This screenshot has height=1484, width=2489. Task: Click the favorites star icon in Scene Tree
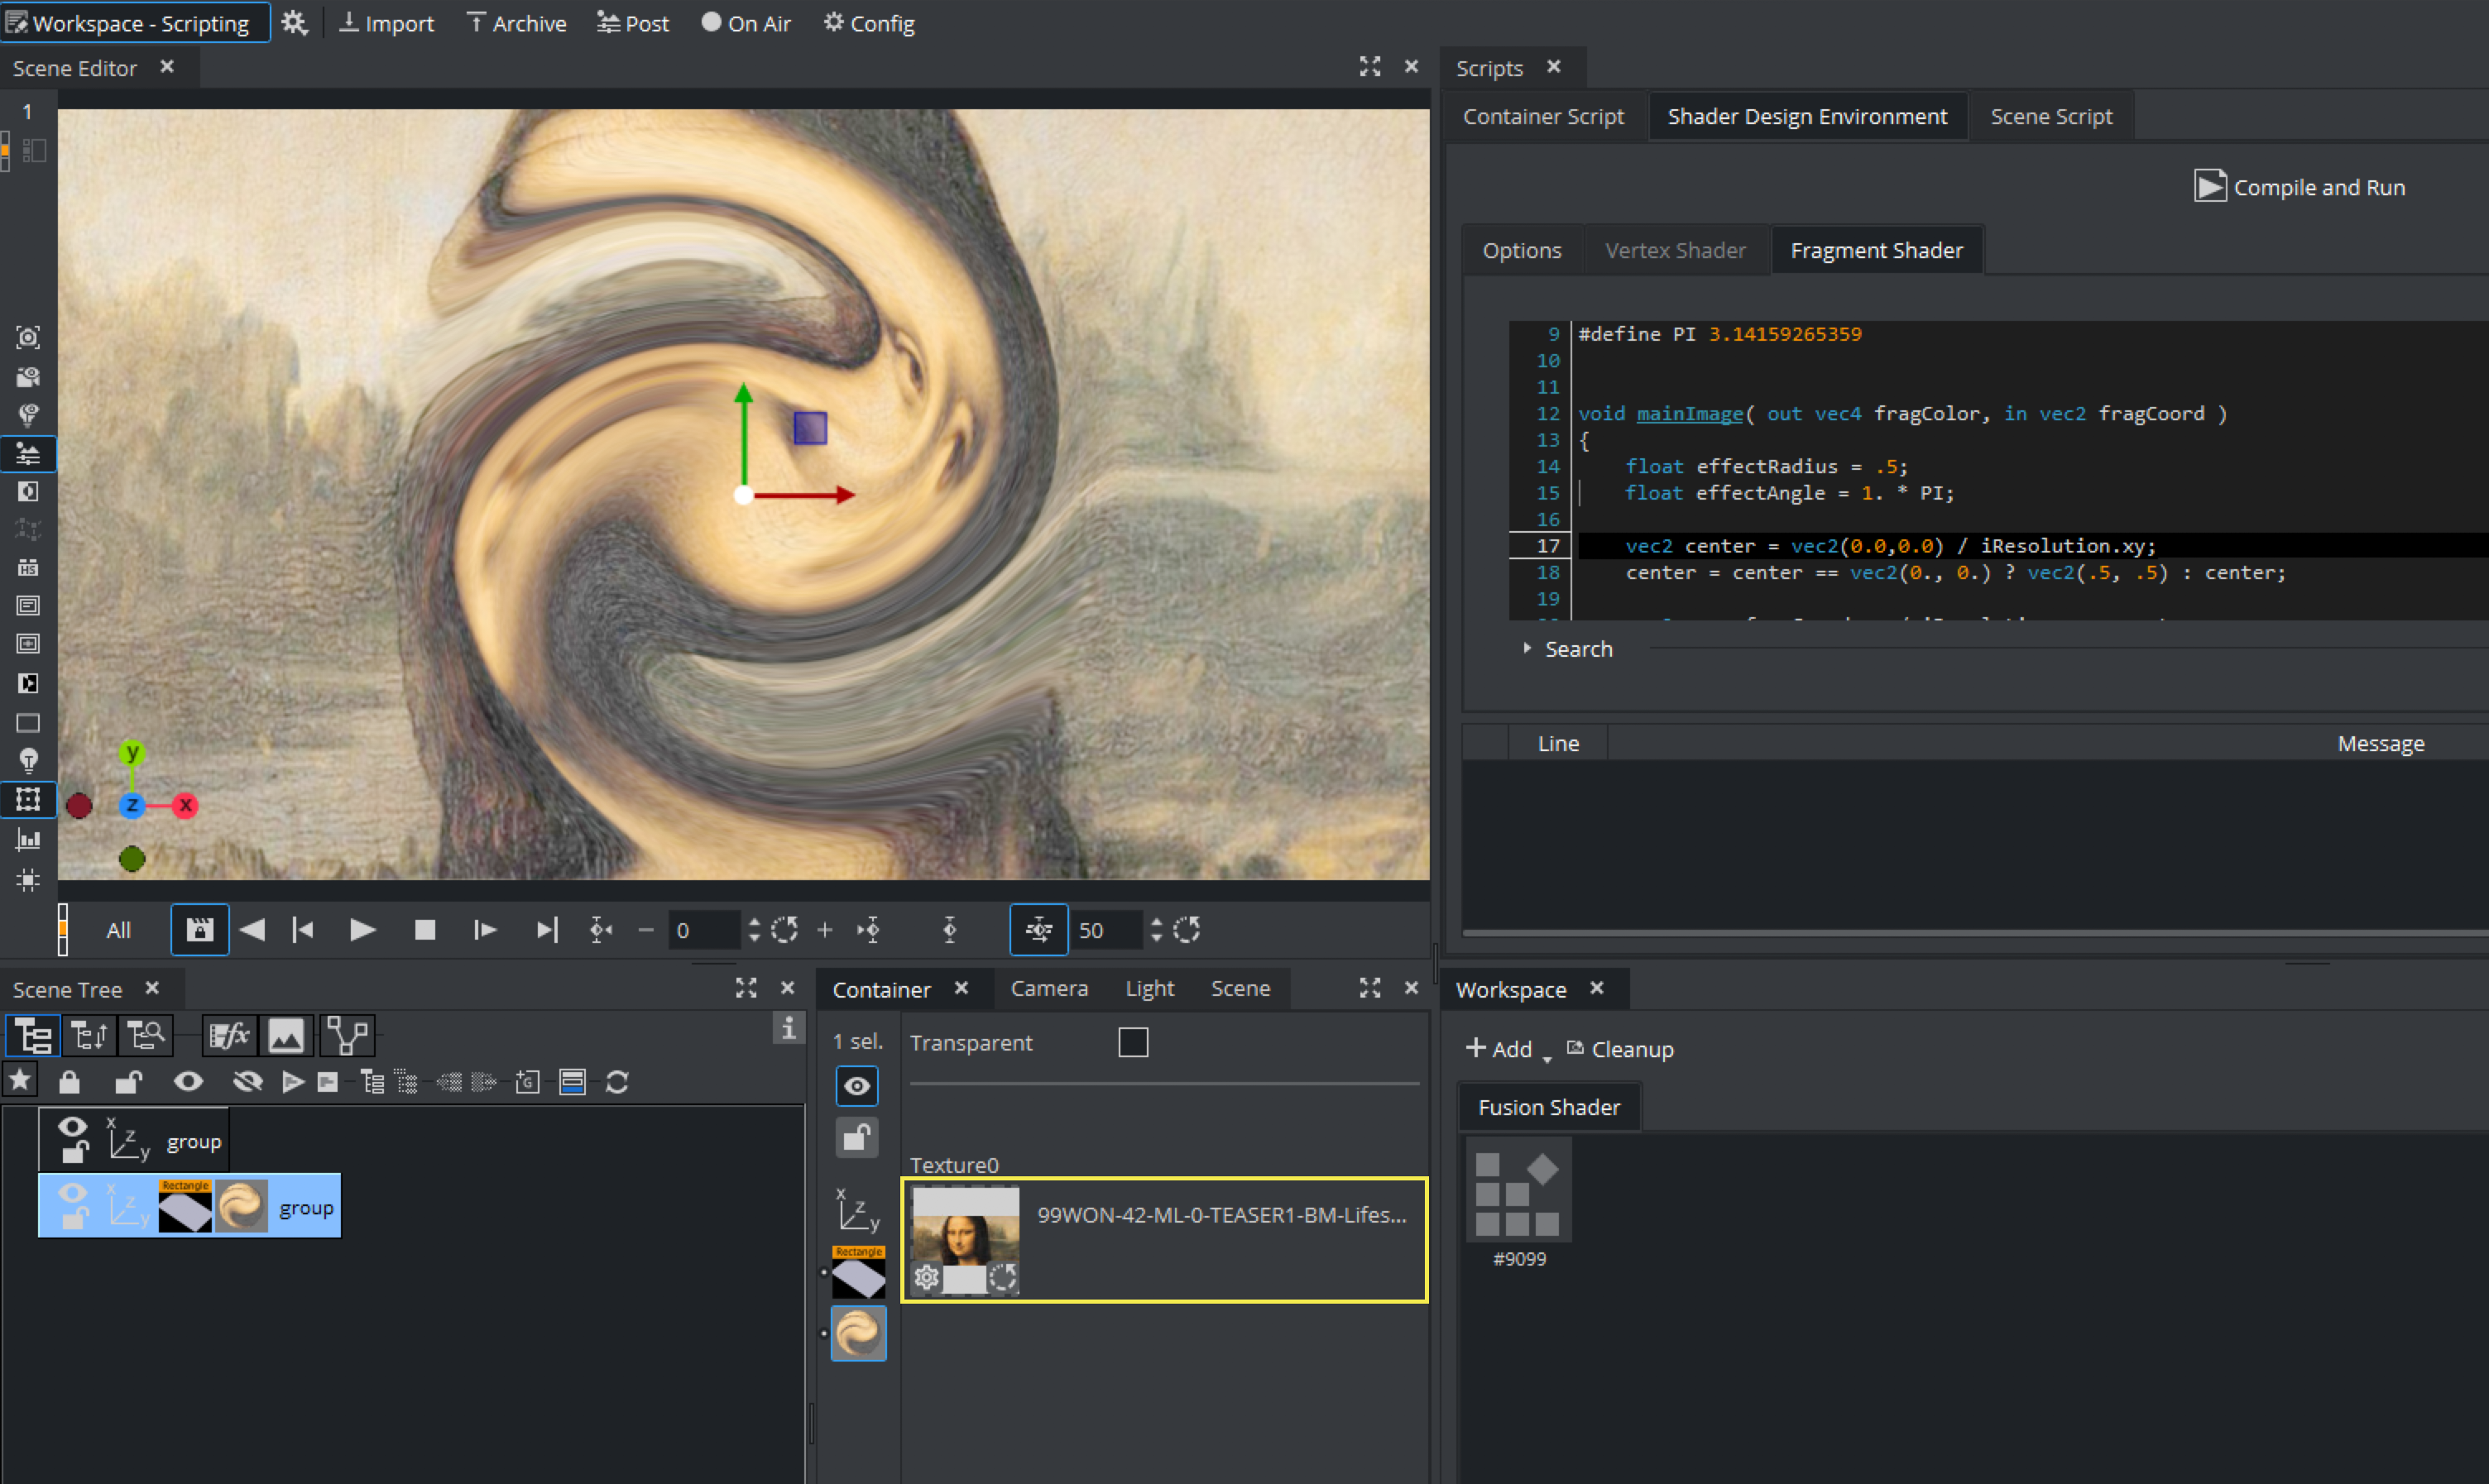pyautogui.click(x=20, y=1081)
